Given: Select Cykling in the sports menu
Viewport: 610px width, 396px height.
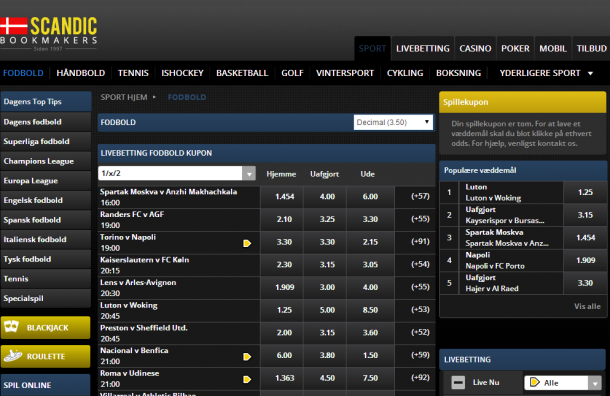Looking at the screenshot, I should point(405,73).
